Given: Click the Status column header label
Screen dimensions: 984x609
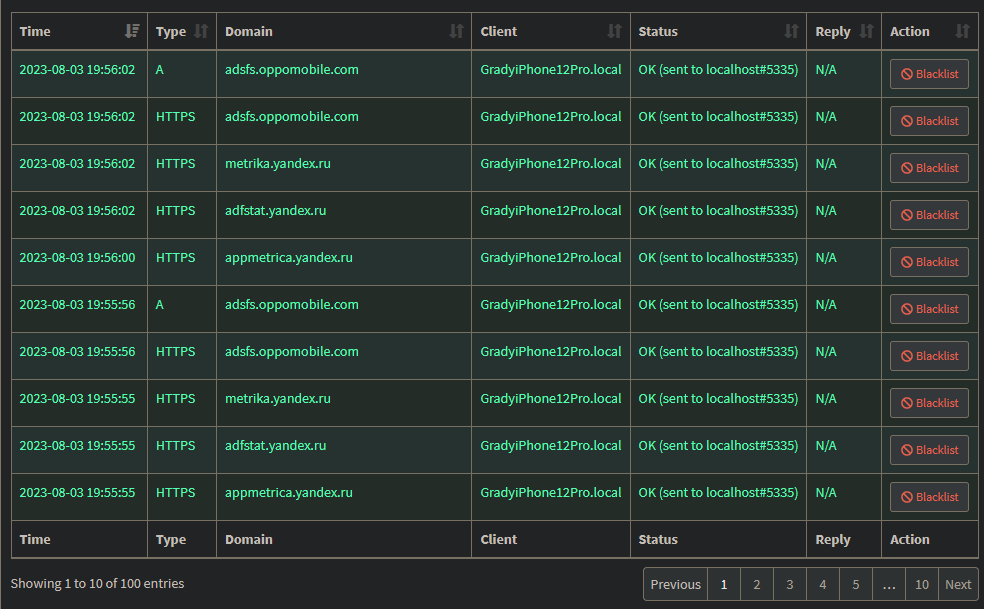Looking at the screenshot, I should point(658,31).
